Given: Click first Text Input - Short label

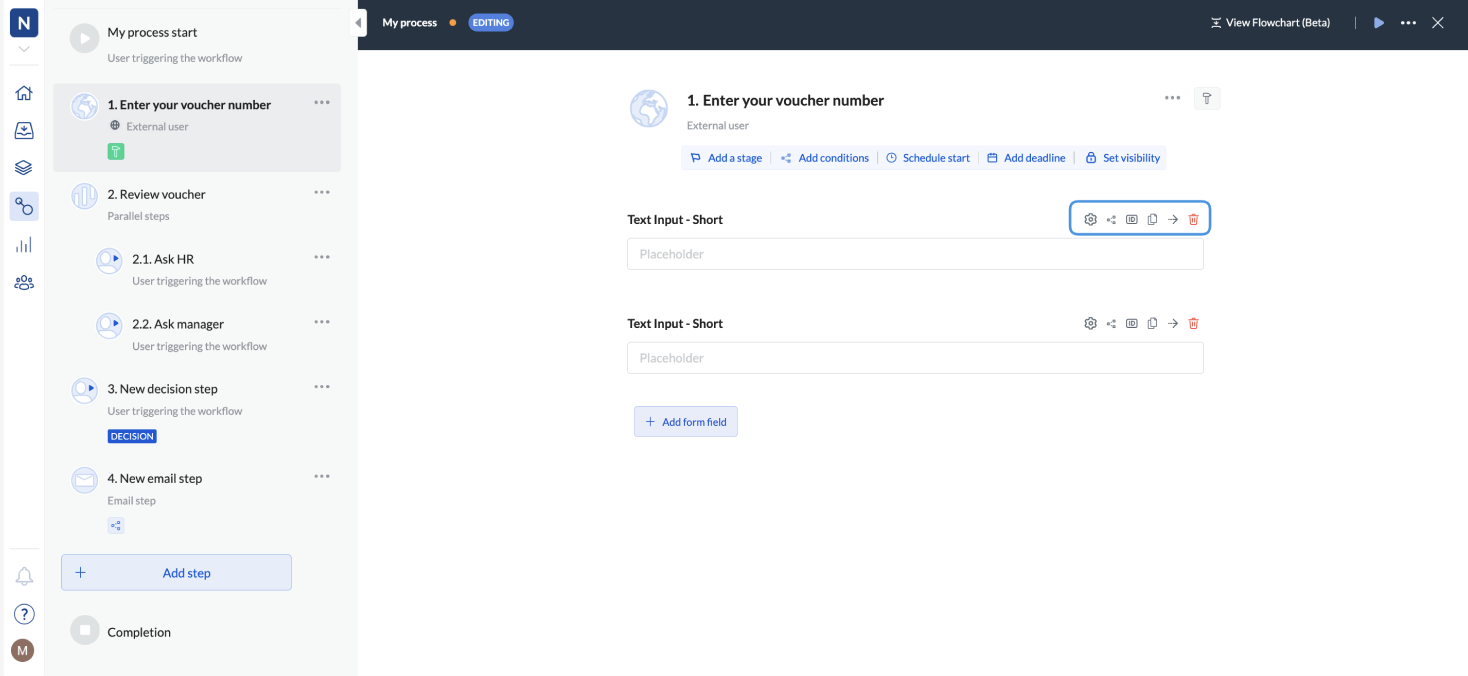Looking at the screenshot, I should click(x=675, y=219).
